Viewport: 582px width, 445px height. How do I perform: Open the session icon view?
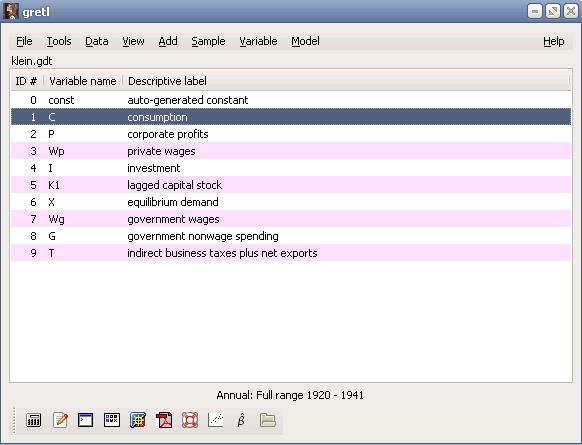click(x=111, y=420)
